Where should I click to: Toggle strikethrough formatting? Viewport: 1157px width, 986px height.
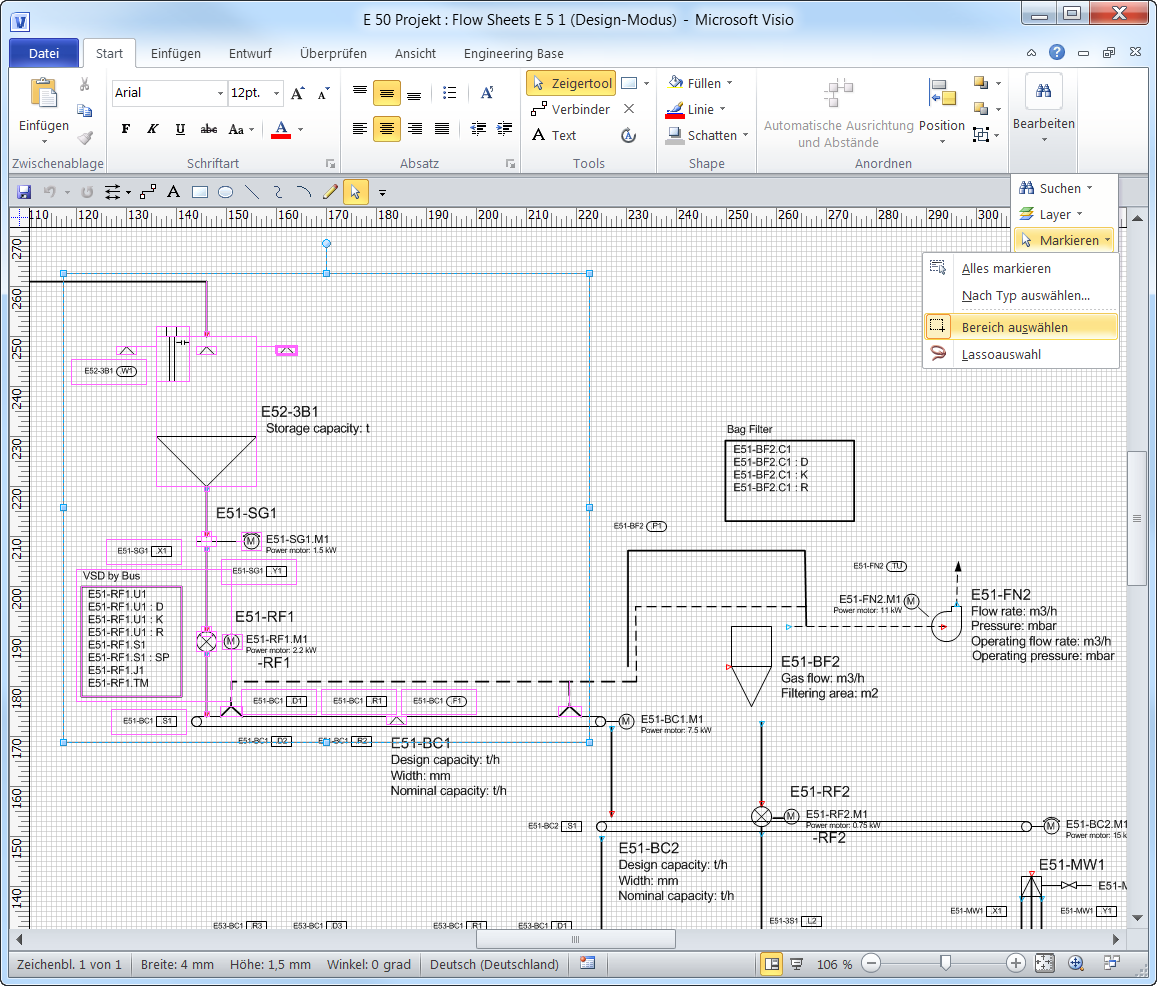(209, 129)
